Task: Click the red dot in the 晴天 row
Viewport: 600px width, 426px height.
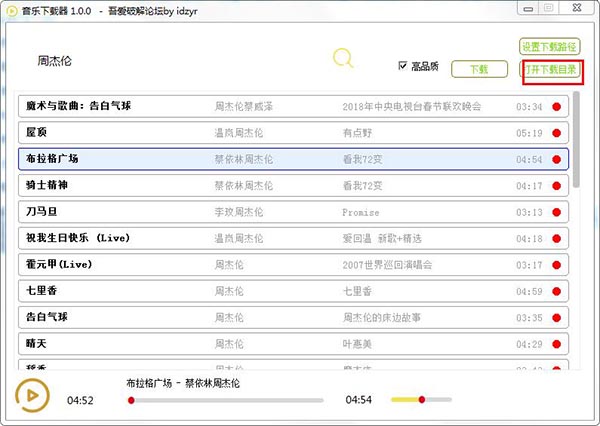Action: (556, 344)
